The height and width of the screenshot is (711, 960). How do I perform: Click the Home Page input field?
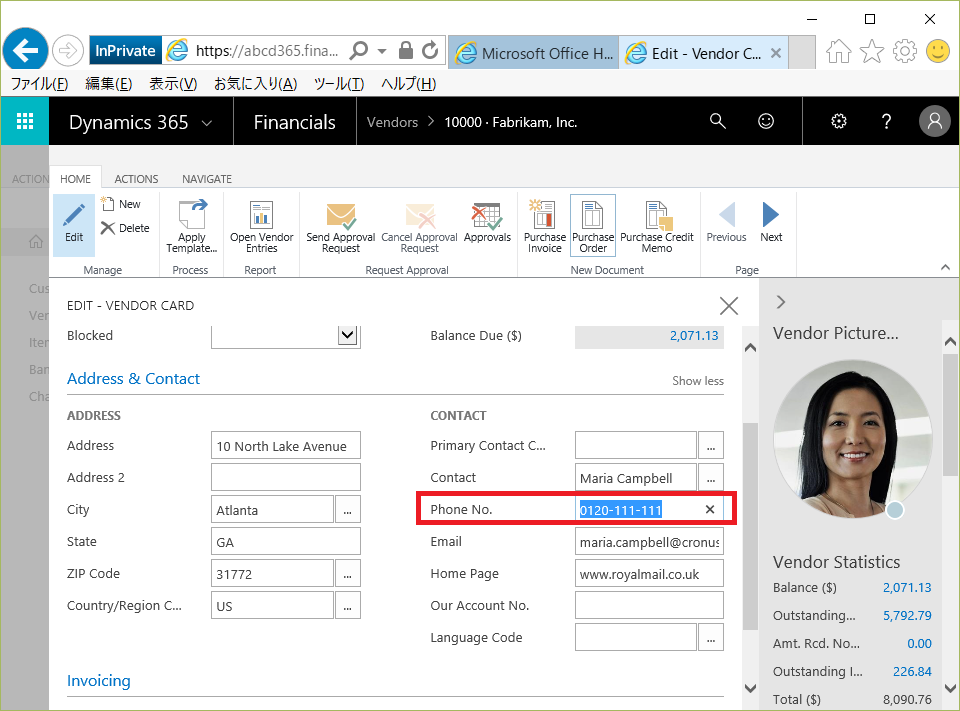(649, 574)
